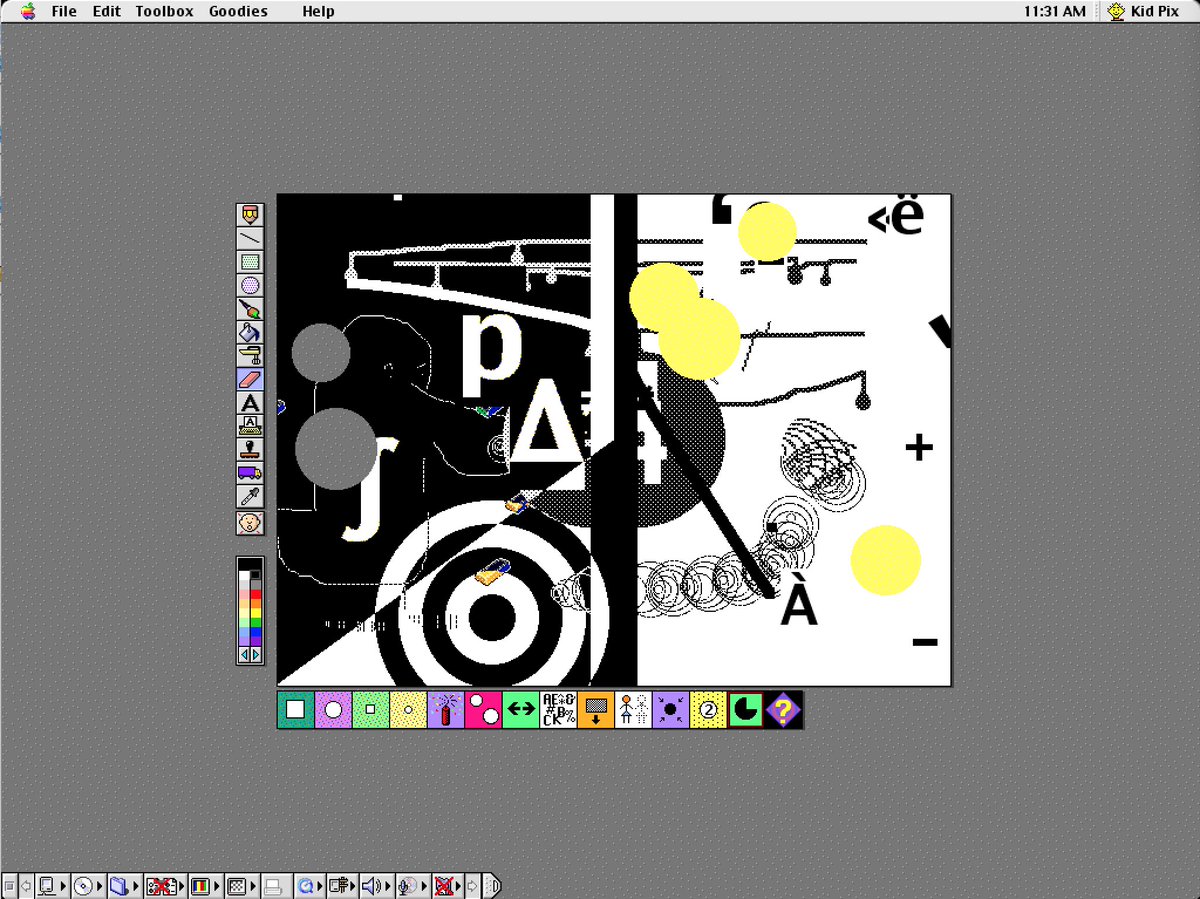The width and height of the screenshot is (1200, 899).
Task: Open the Apple menu
Action: (x=27, y=11)
